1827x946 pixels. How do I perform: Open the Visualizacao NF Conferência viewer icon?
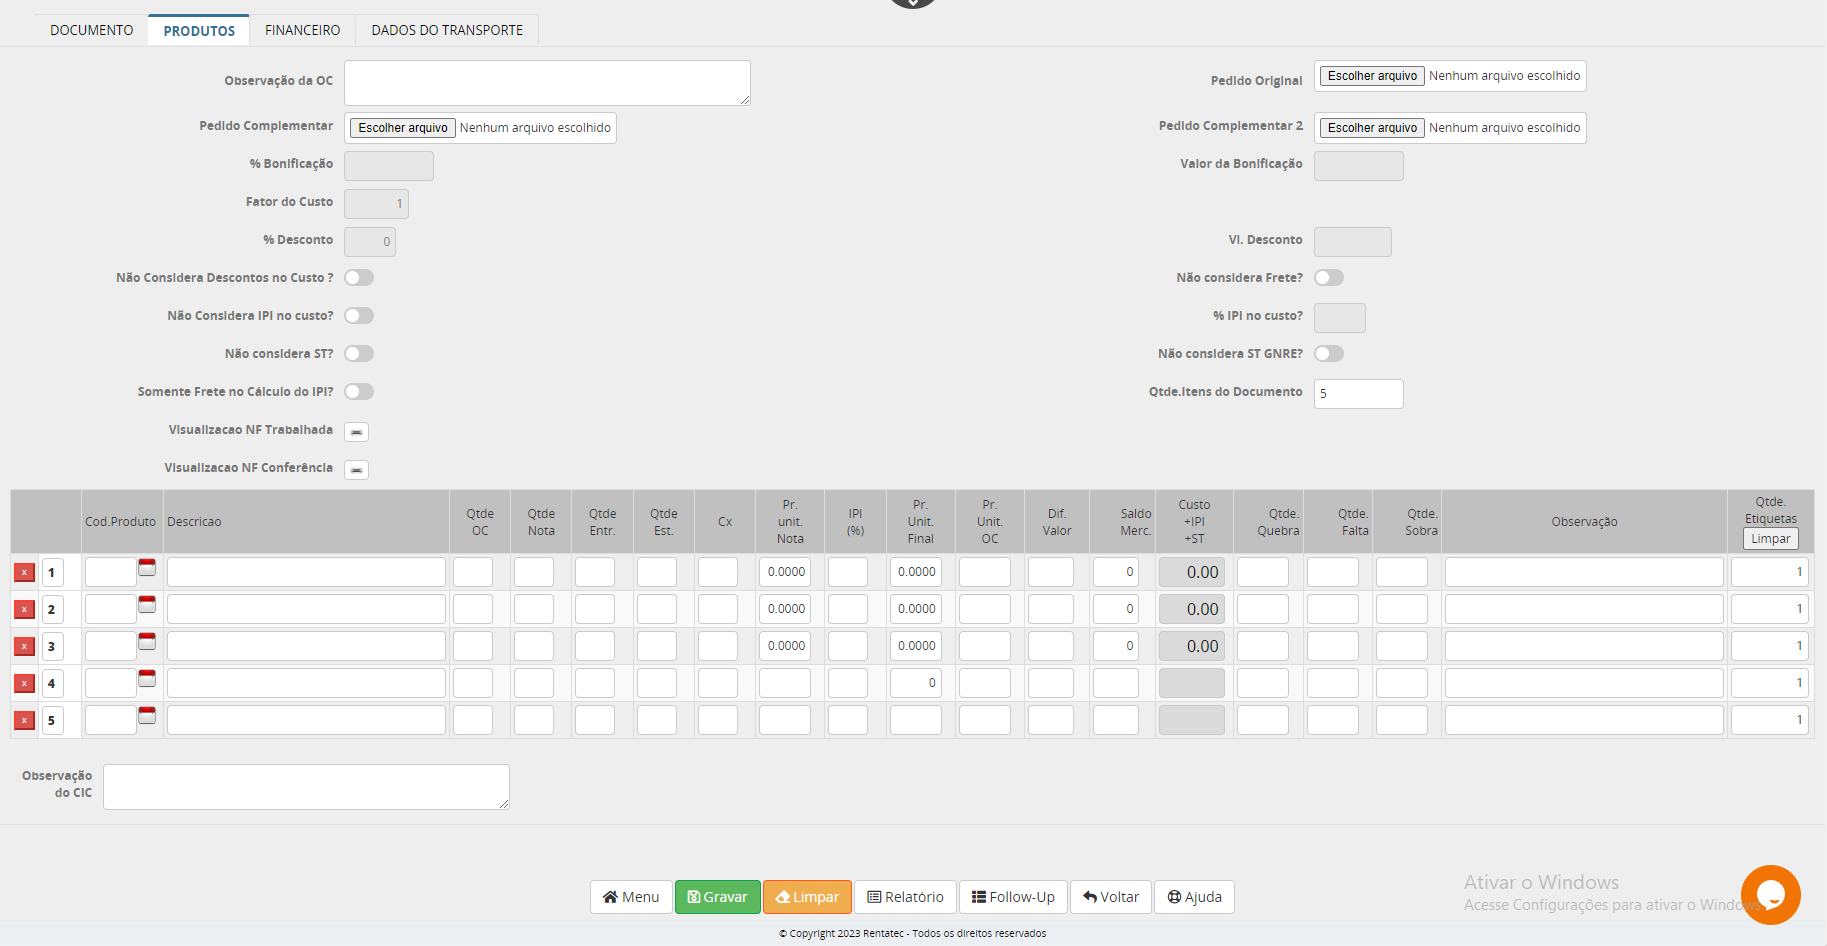coord(356,470)
